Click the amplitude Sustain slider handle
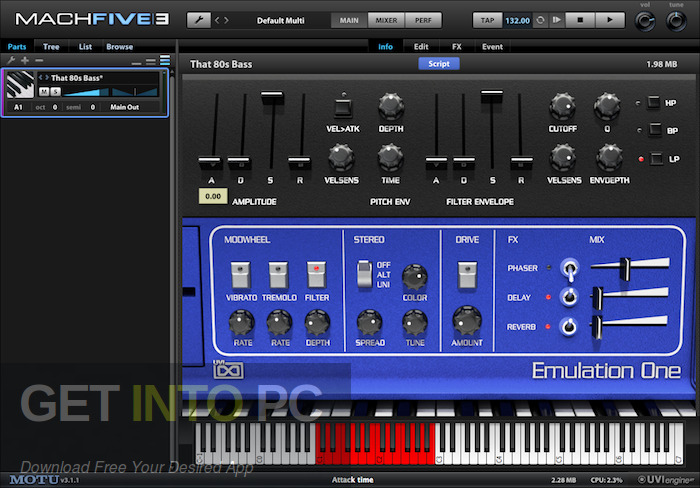This screenshot has height=488, width=700. click(272, 97)
